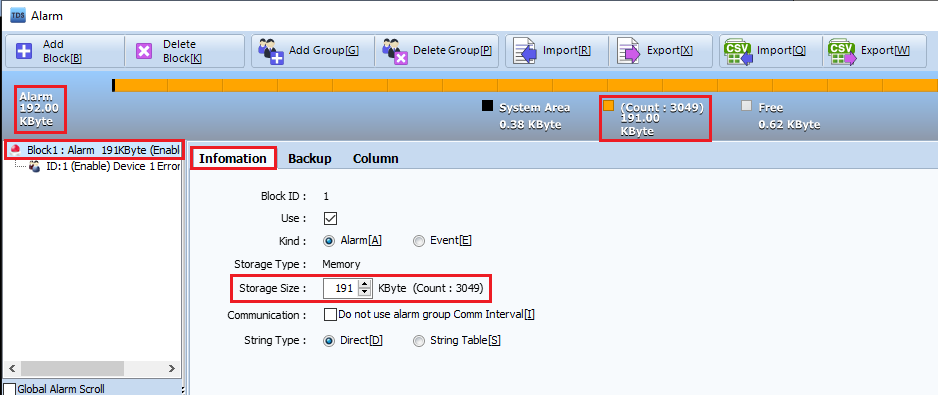Select the Direct[D] string type

328,341
